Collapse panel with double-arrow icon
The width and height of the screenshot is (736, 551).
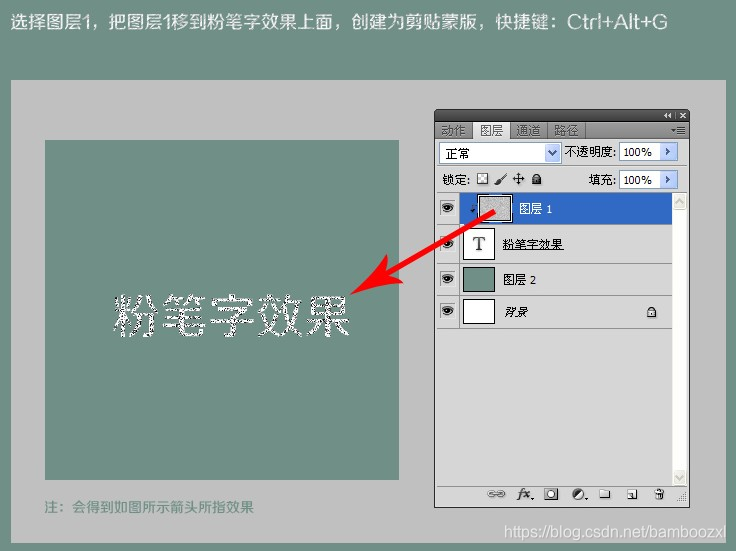667,115
